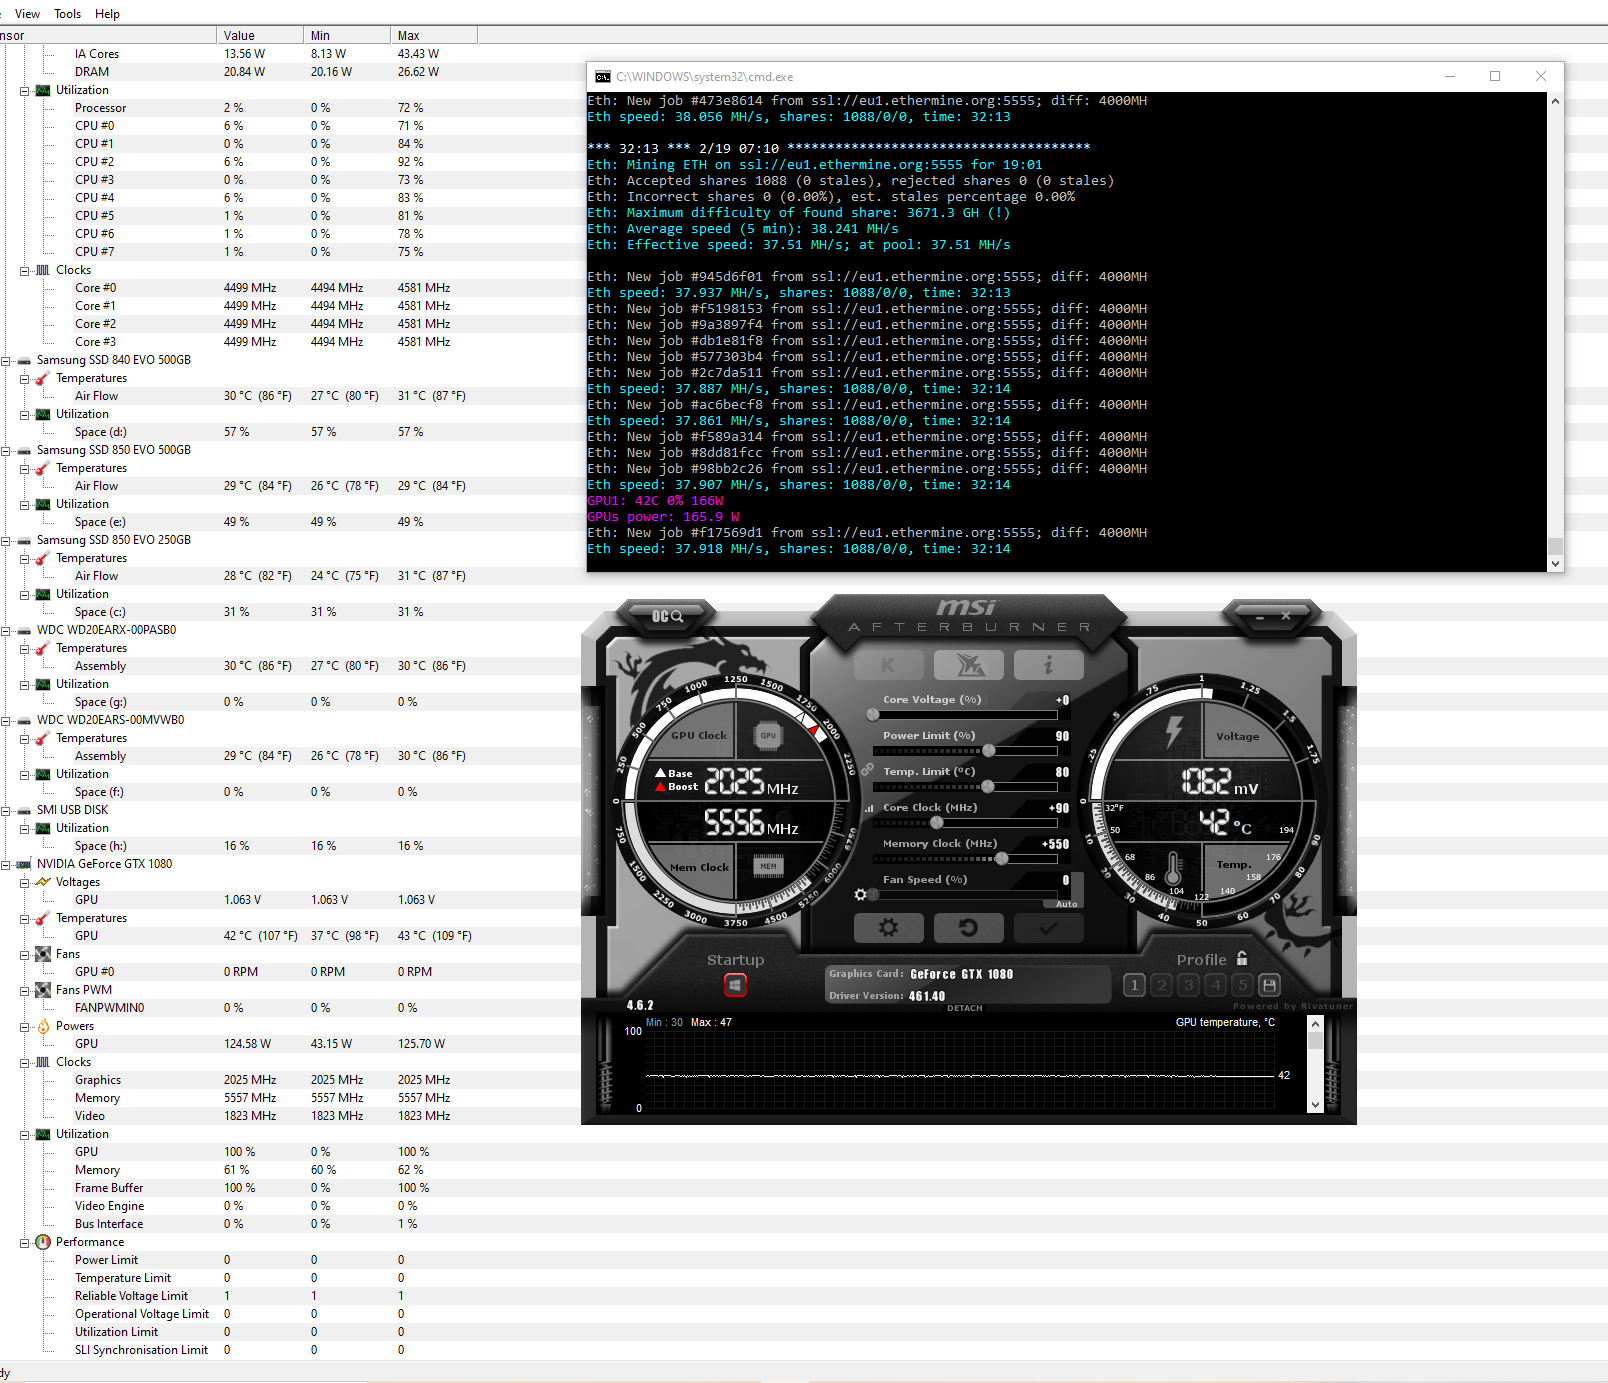Viewport: 1608px width, 1383px height.
Task: Maximize the cmd.exe window
Action: [x=1495, y=76]
